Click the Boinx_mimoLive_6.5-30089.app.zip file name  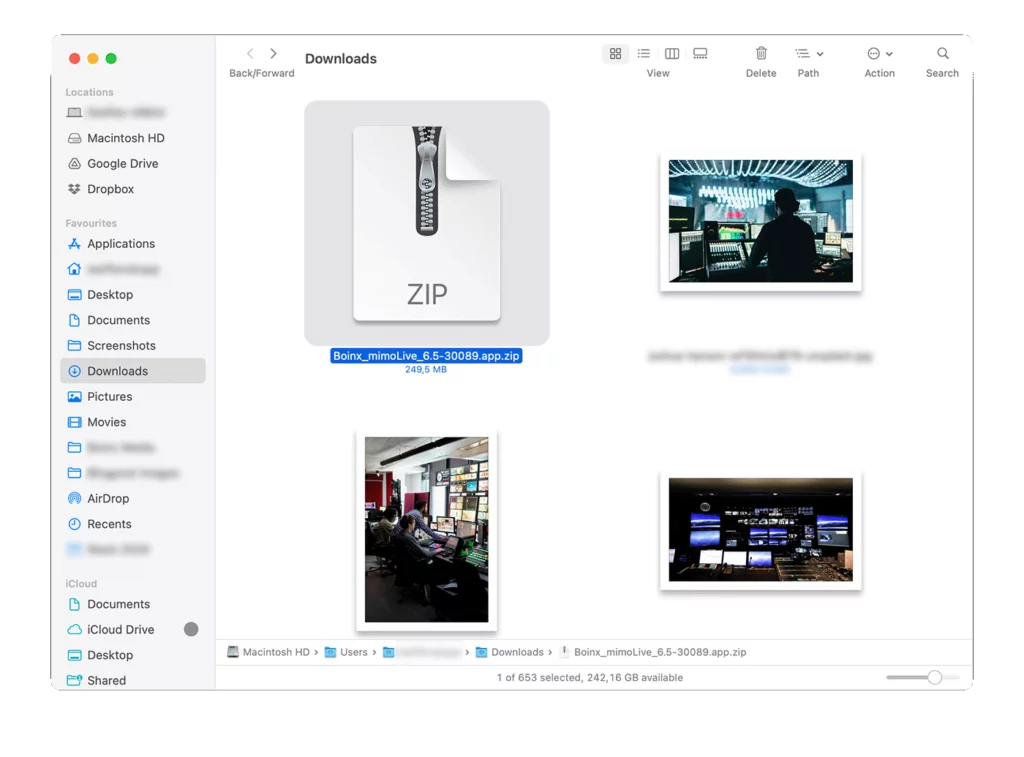pos(426,356)
